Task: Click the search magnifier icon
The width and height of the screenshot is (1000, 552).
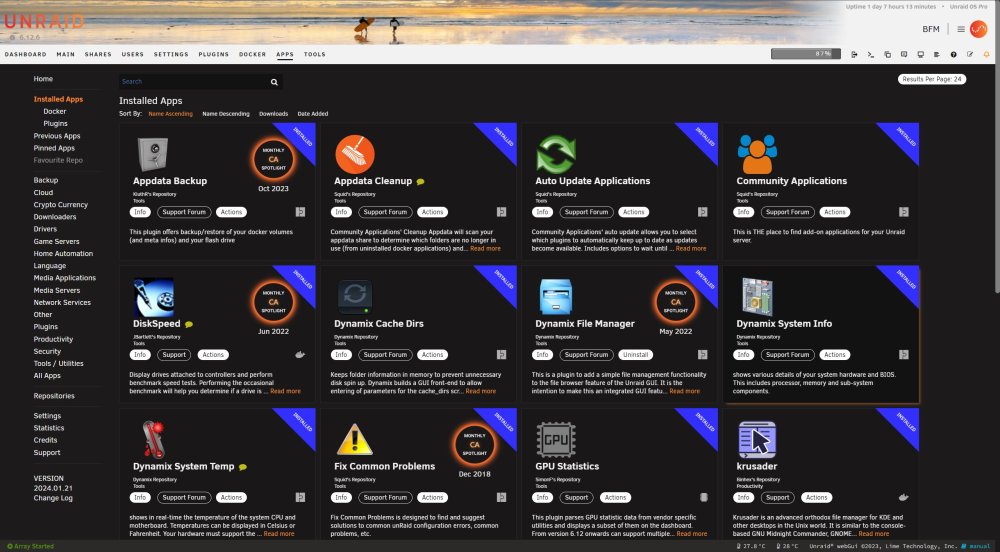Action: click(274, 82)
